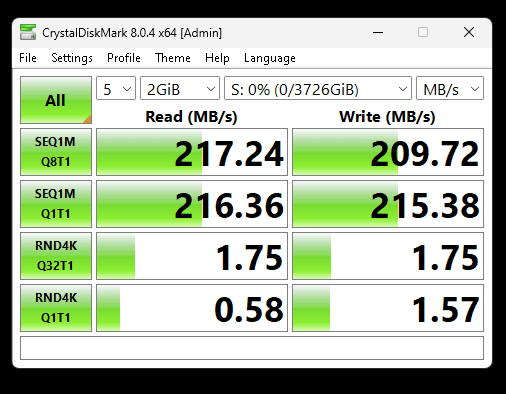506x394 pixels.
Task: Expand the S: drive selection dropdown
Action: (x=318, y=88)
